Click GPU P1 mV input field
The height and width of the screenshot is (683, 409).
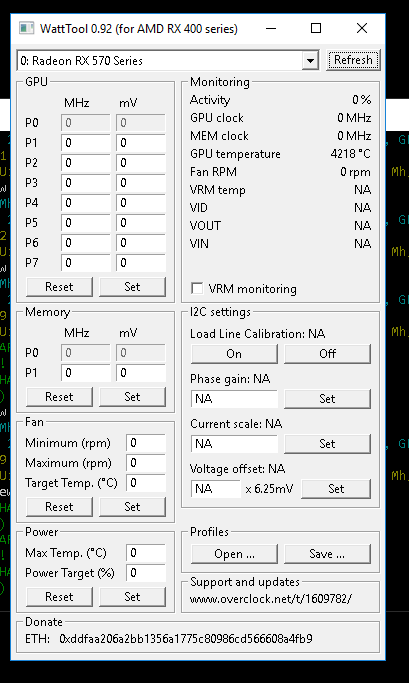(x=141, y=143)
